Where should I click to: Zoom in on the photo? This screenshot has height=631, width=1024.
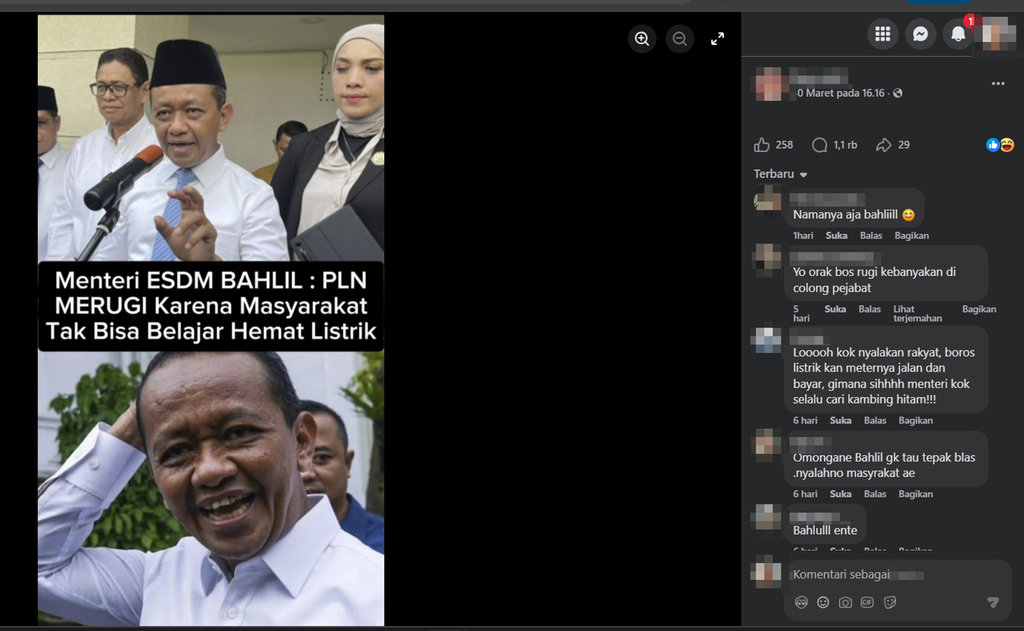coord(642,39)
